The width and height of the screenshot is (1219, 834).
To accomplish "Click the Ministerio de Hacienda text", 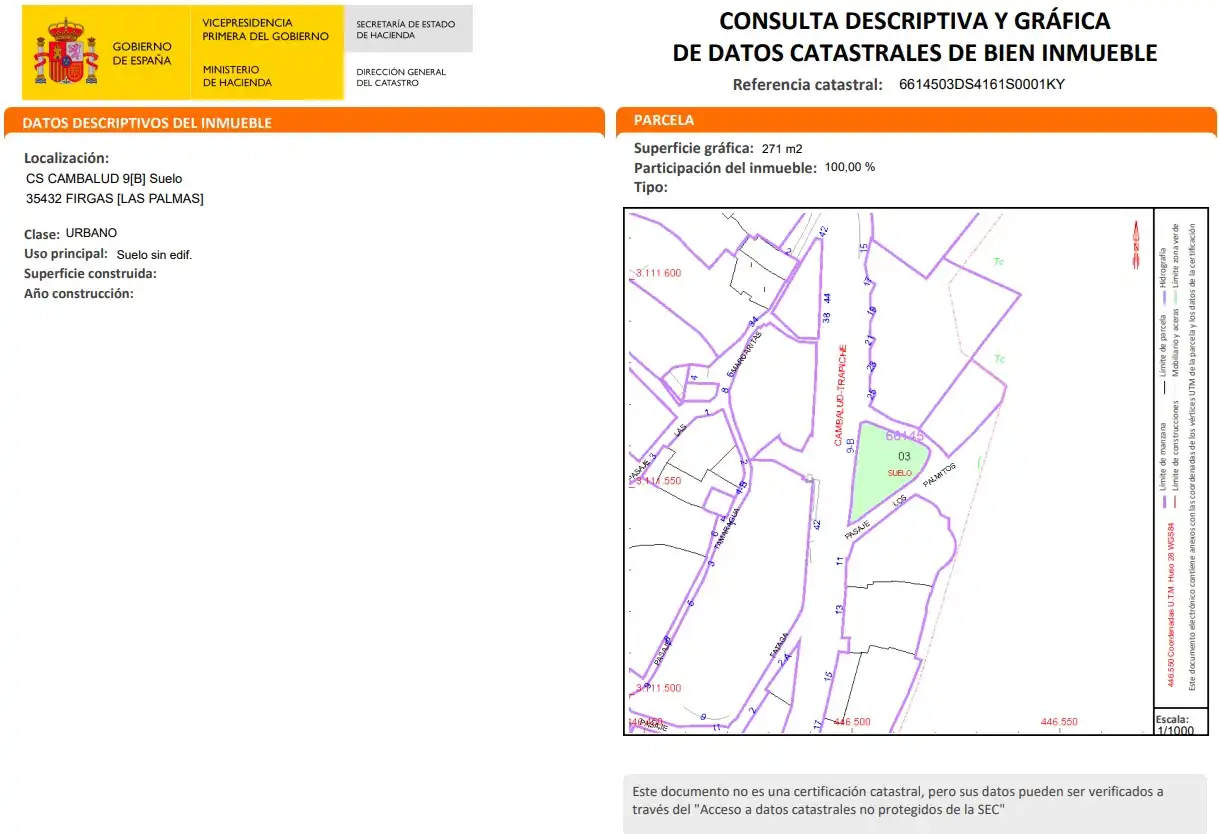I will coord(237,76).
